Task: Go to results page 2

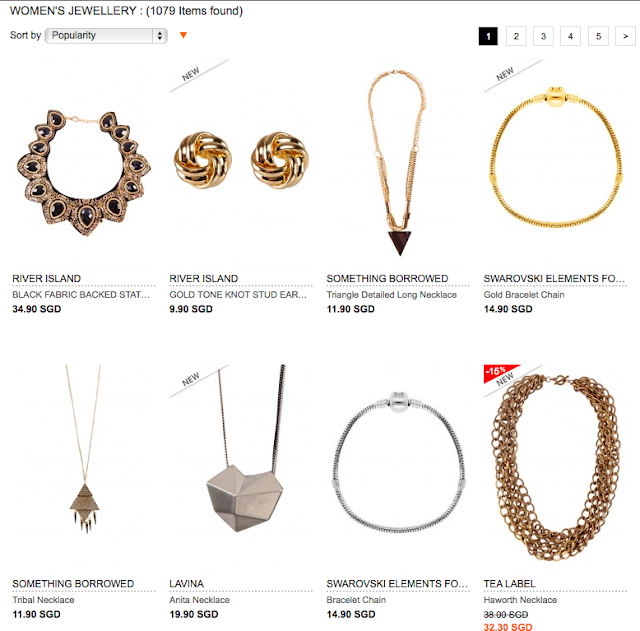Action: [515, 37]
